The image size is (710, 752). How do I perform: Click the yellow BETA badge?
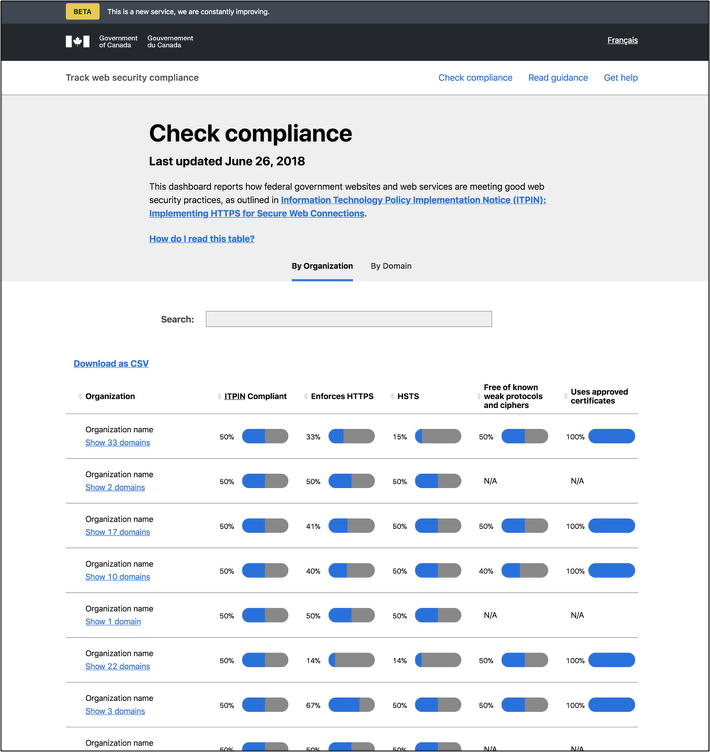82,12
